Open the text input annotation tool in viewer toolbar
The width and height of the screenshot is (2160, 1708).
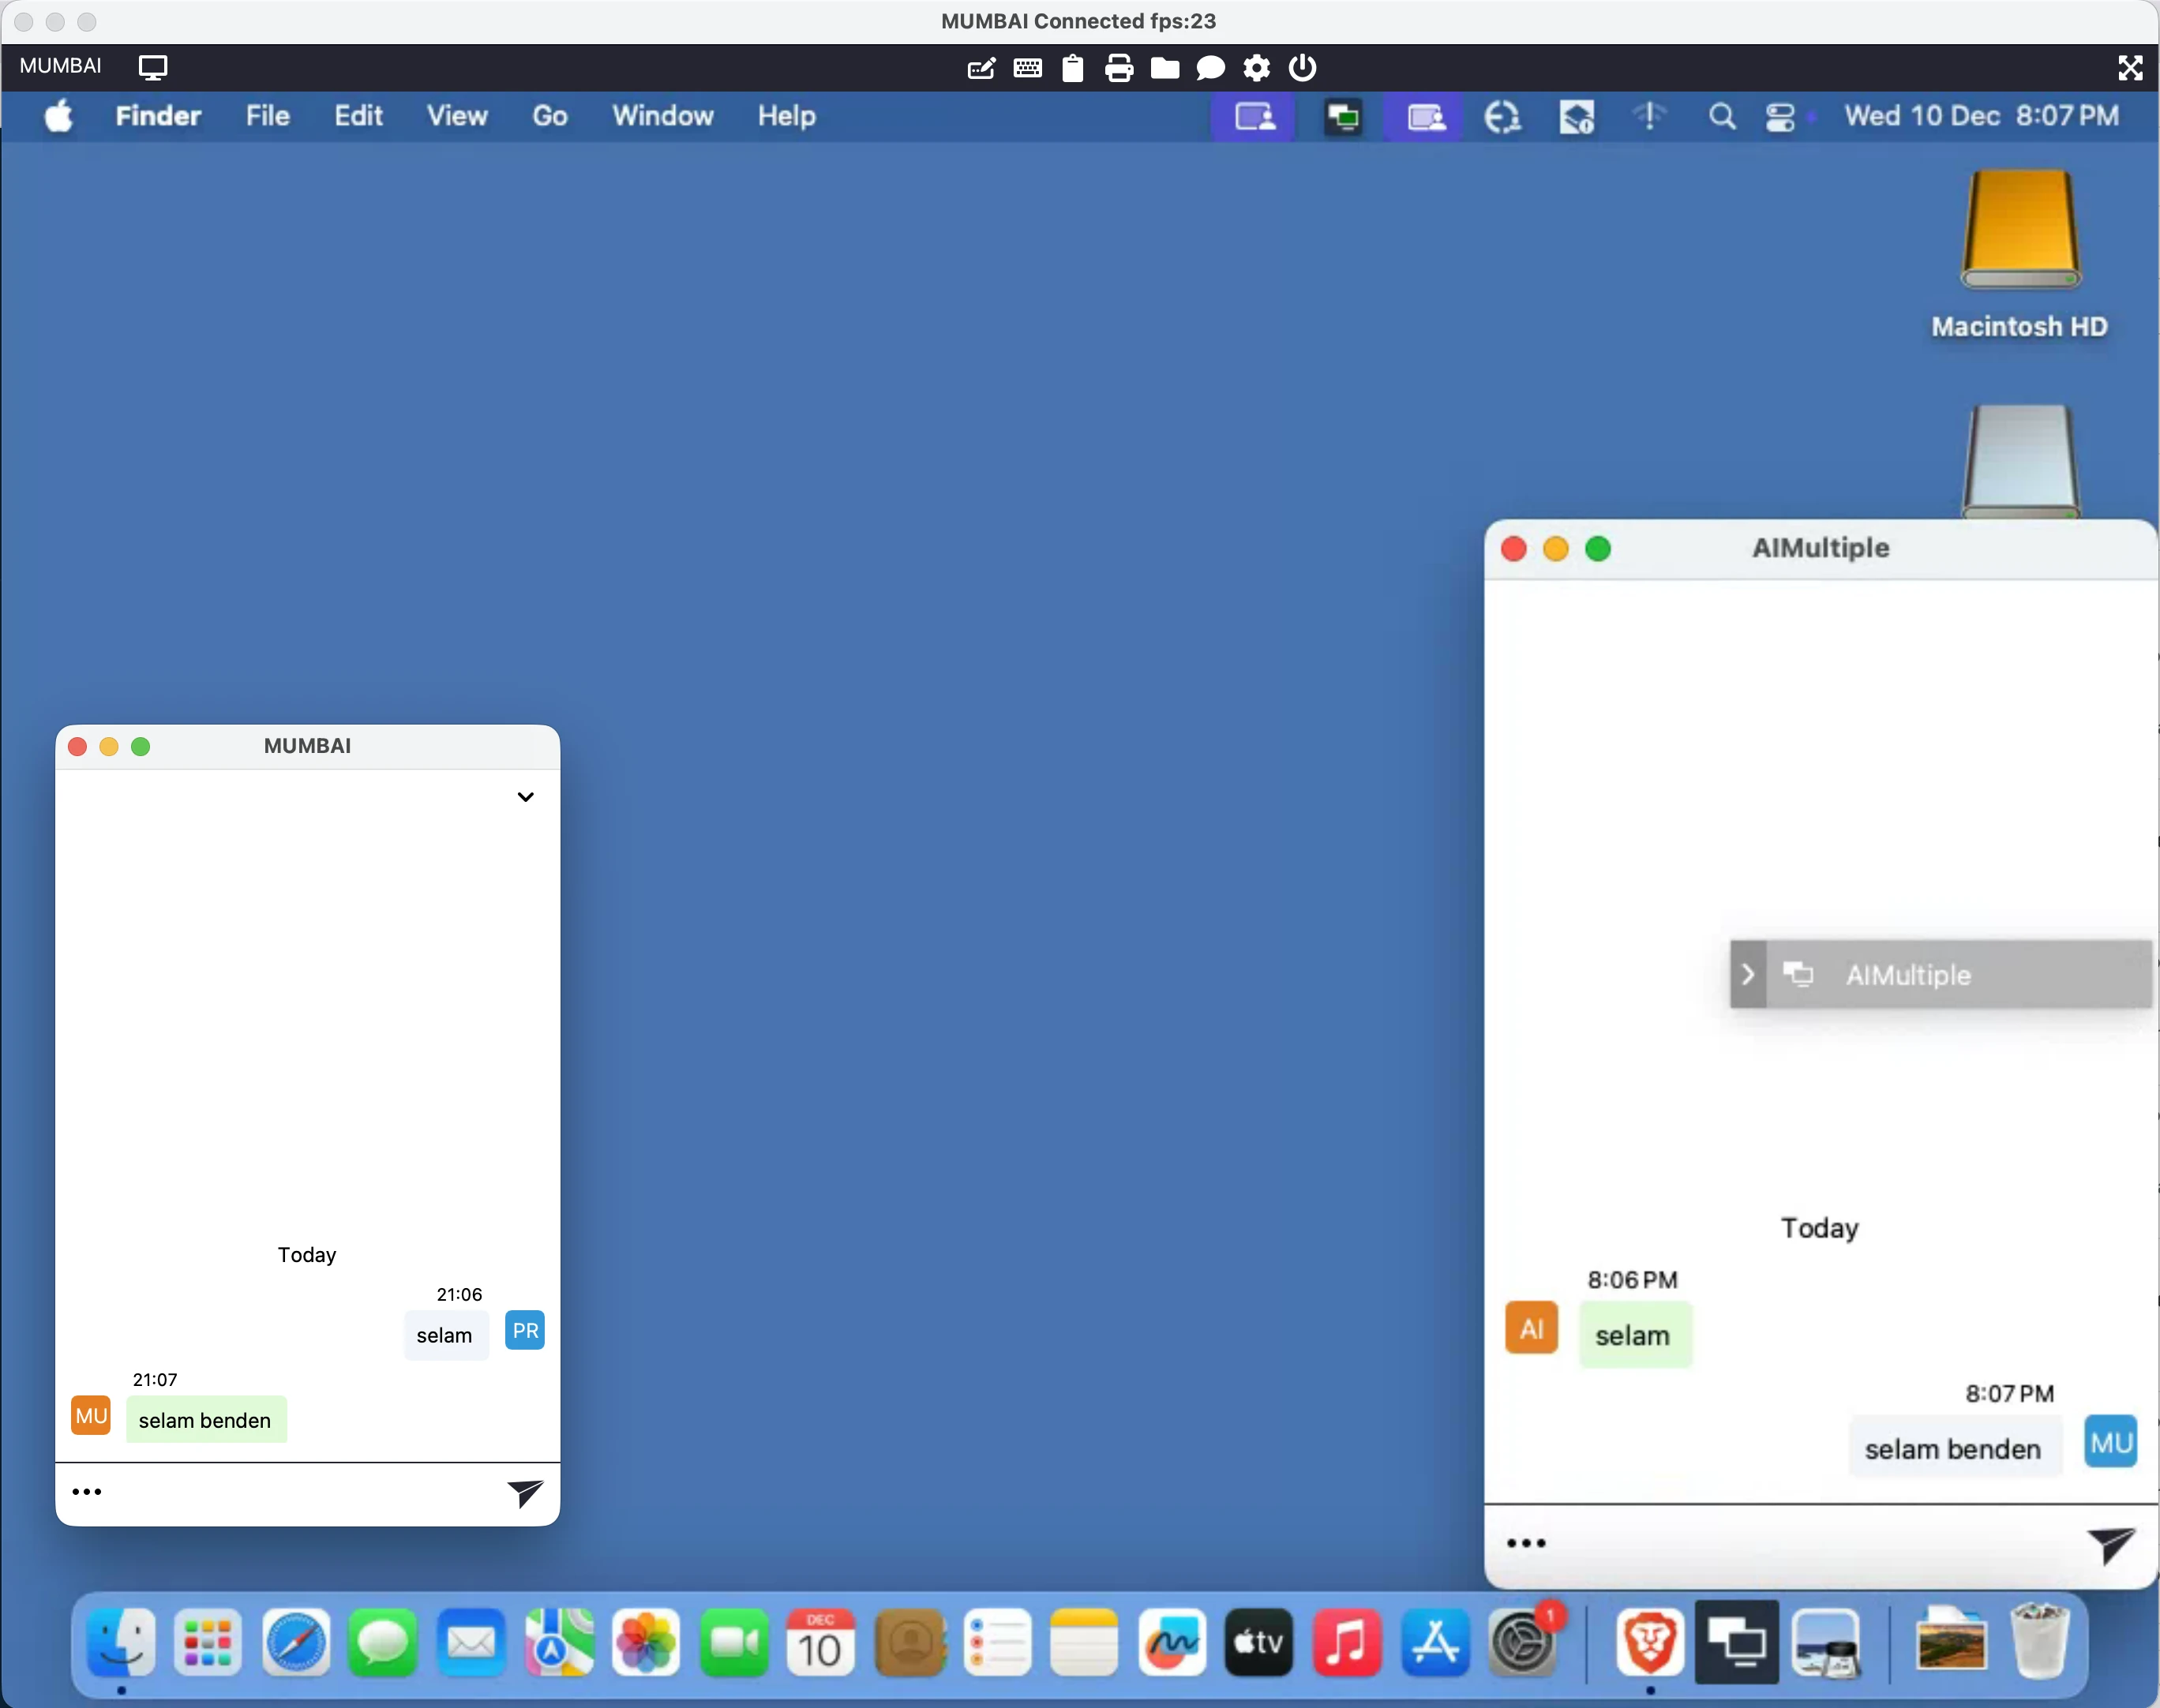pos(981,68)
